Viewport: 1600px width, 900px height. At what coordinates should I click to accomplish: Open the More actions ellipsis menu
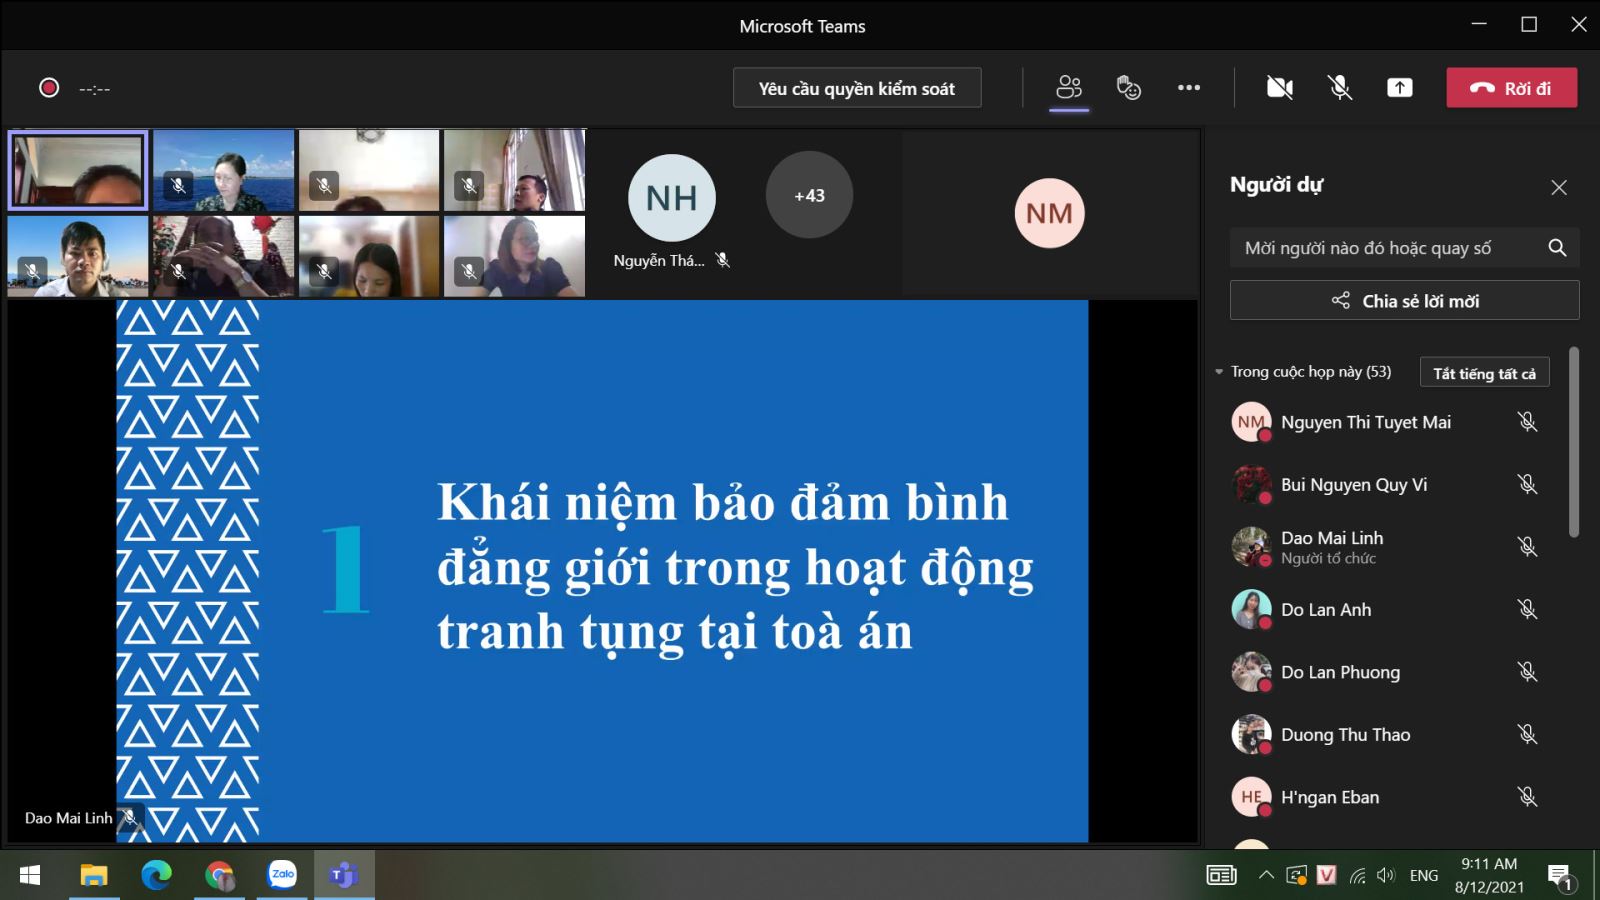(1189, 88)
